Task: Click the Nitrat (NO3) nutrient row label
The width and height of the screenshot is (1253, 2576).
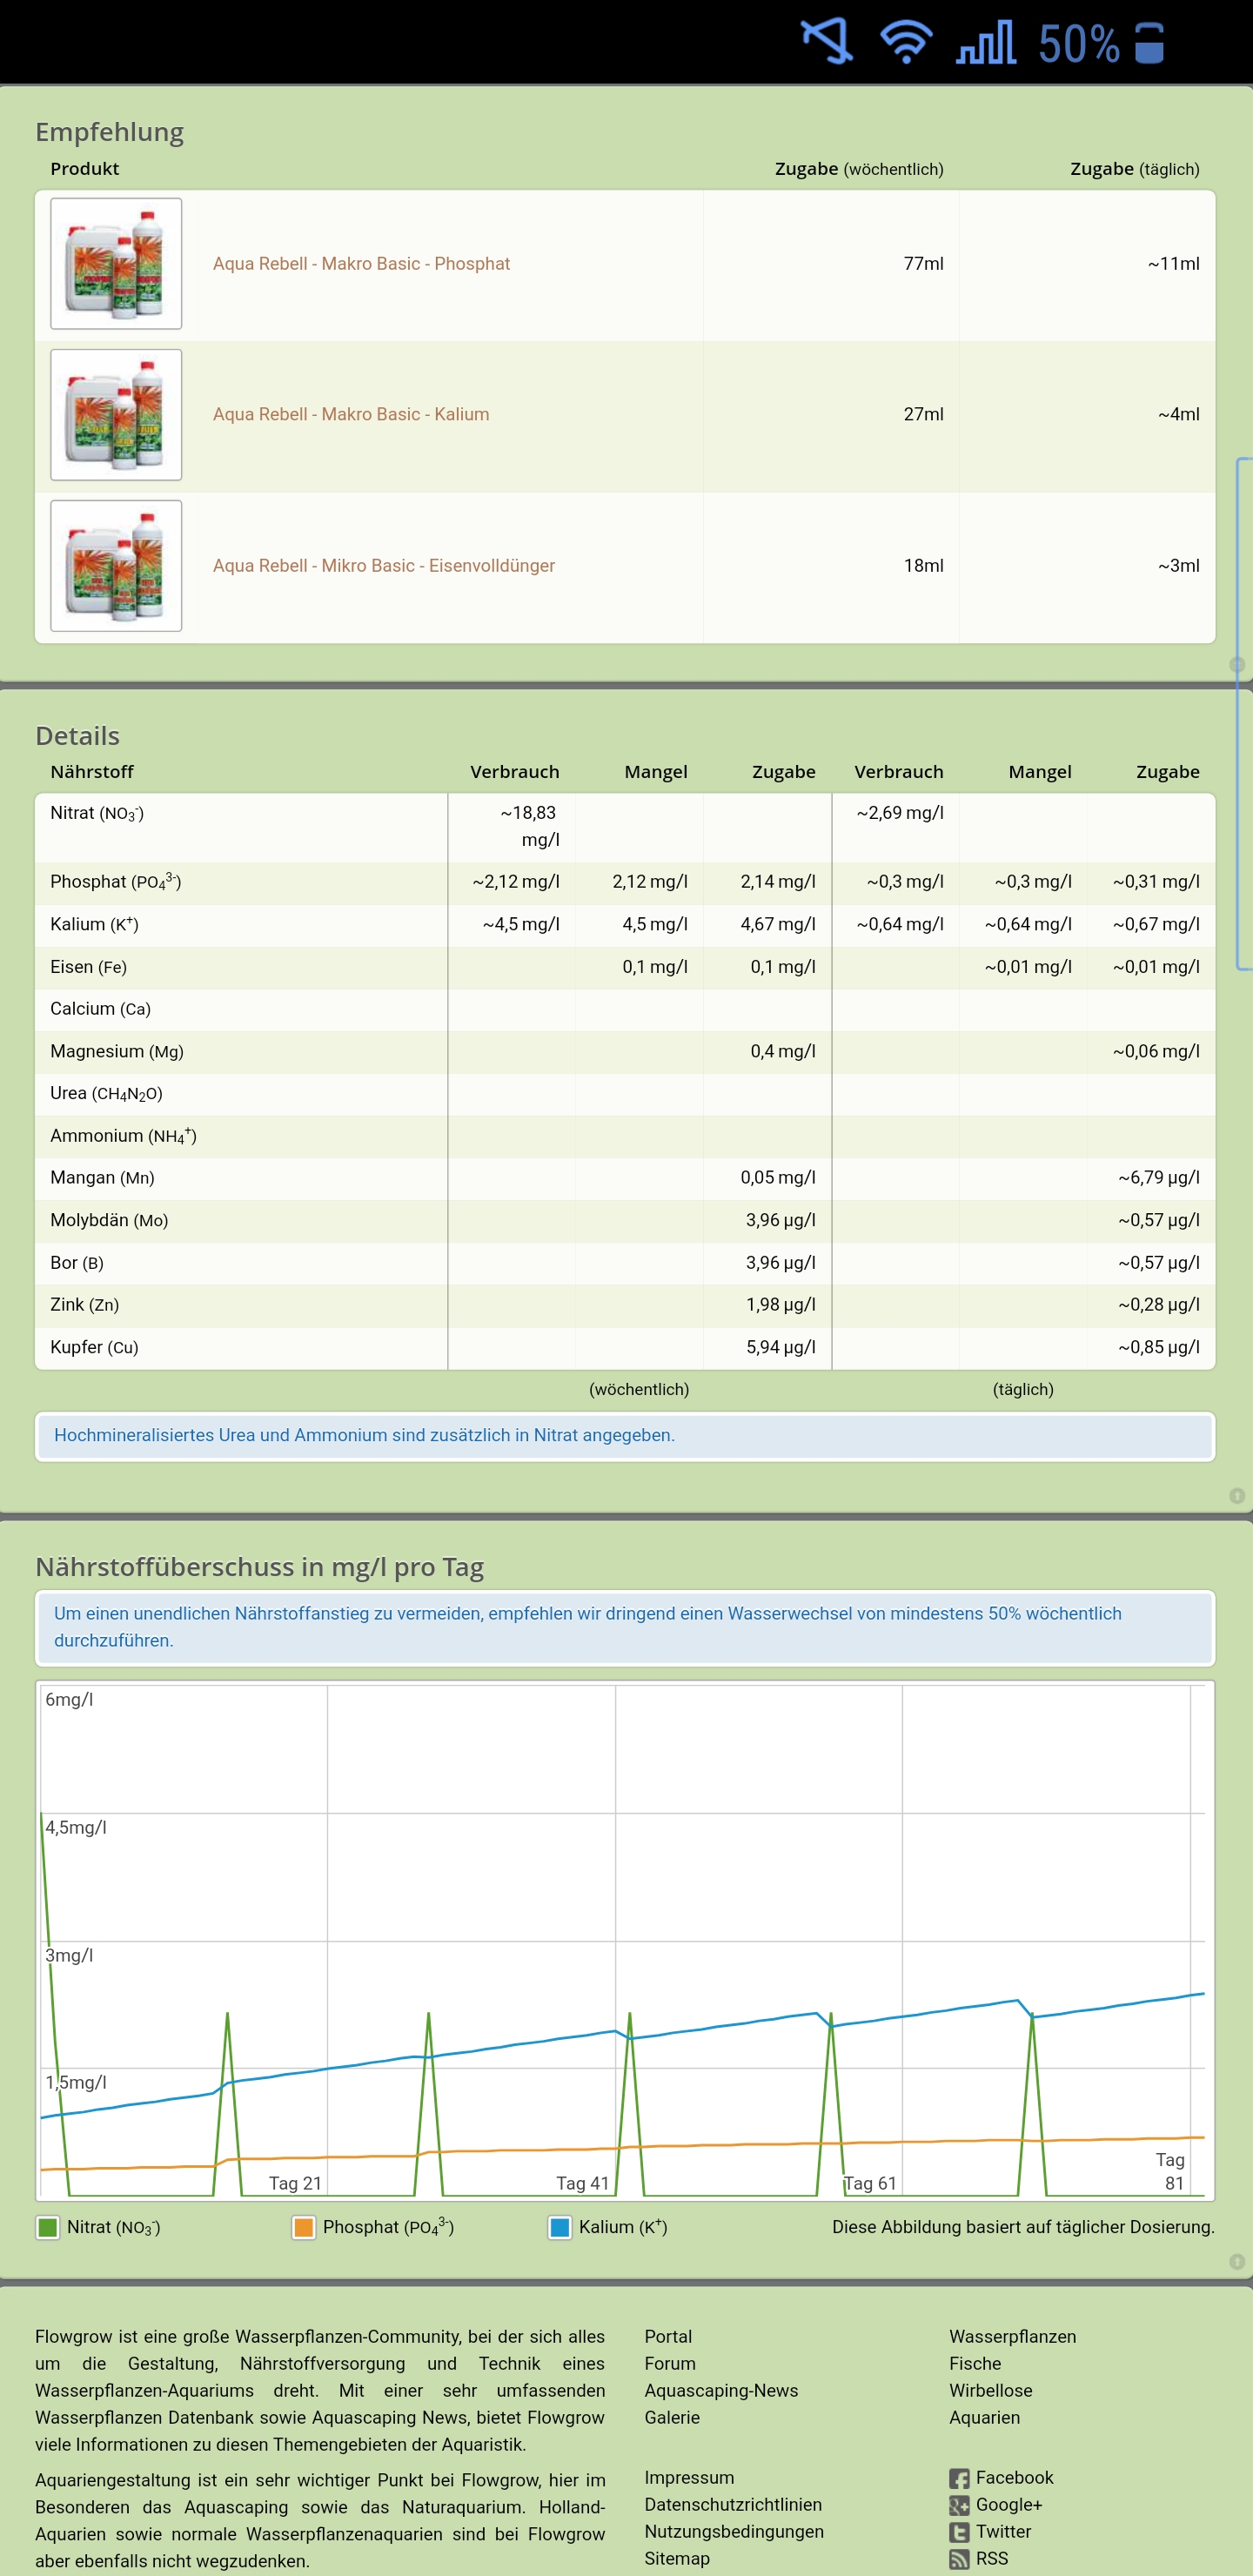Action: coord(97,814)
